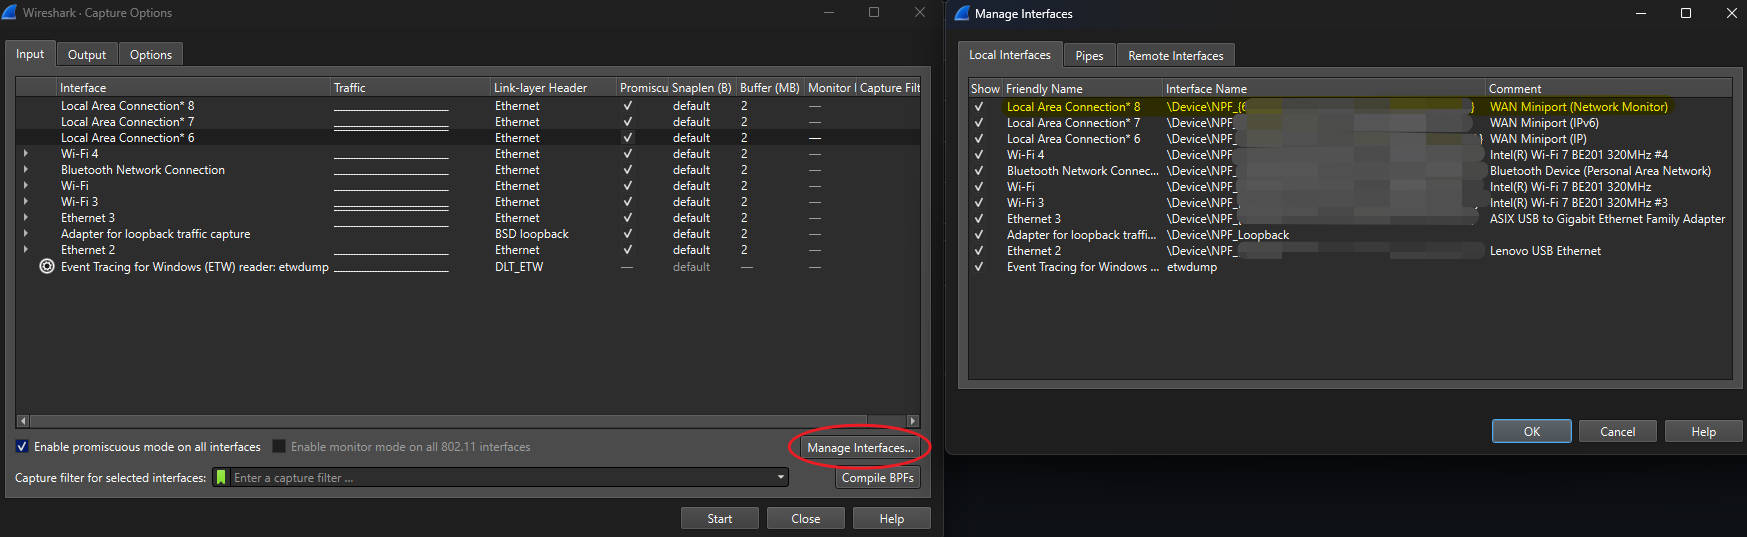Click the gear icon beside Event Tracing for Windows reader

(47, 267)
